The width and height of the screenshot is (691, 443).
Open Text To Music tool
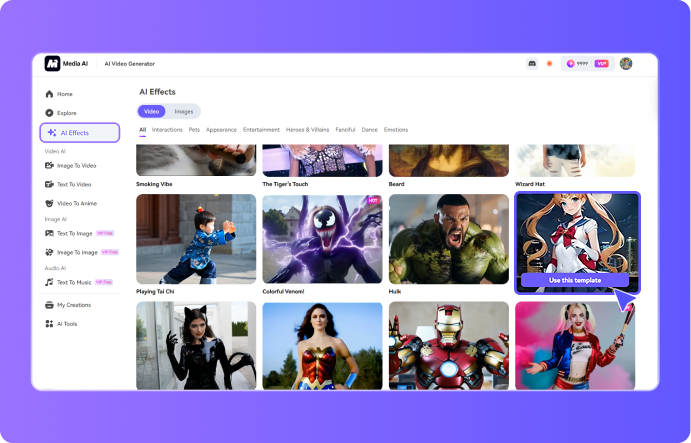pos(68,282)
